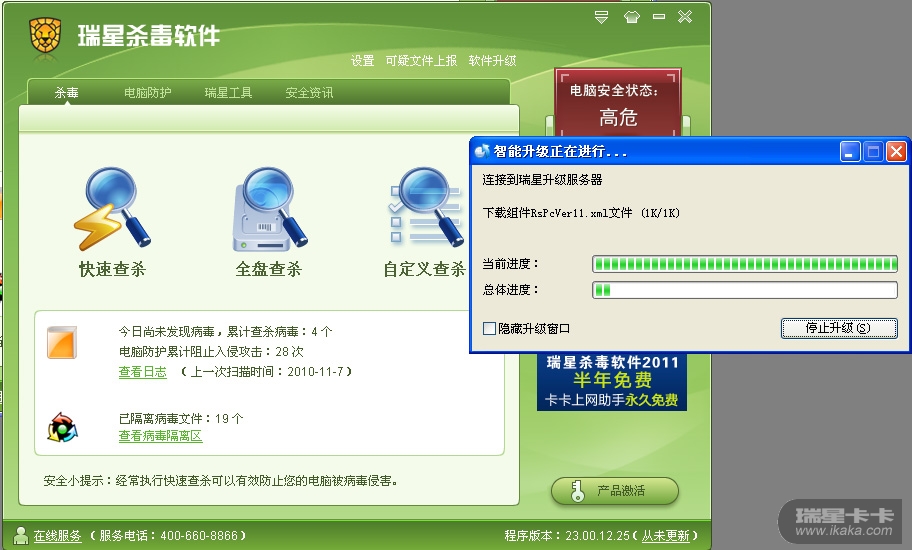The width and height of the screenshot is (912, 550).
Task: Start 快速查杀 quick scan icon
Action: coord(112,209)
